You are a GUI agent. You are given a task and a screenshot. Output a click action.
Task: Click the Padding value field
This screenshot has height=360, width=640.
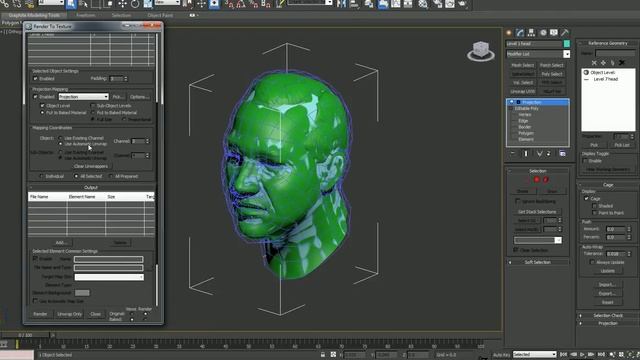[x=117, y=78]
